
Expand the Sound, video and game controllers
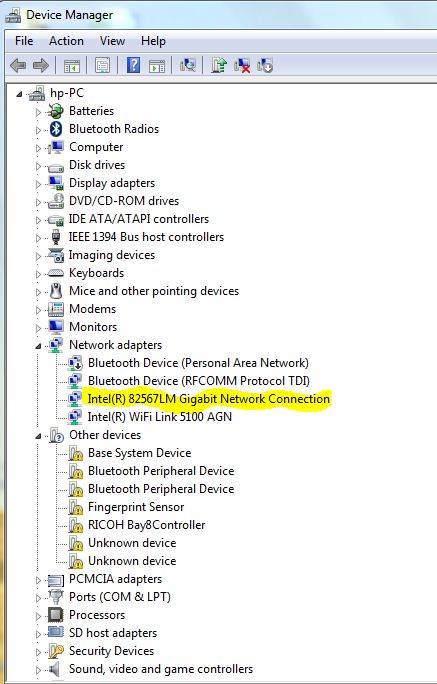pos(38,670)
